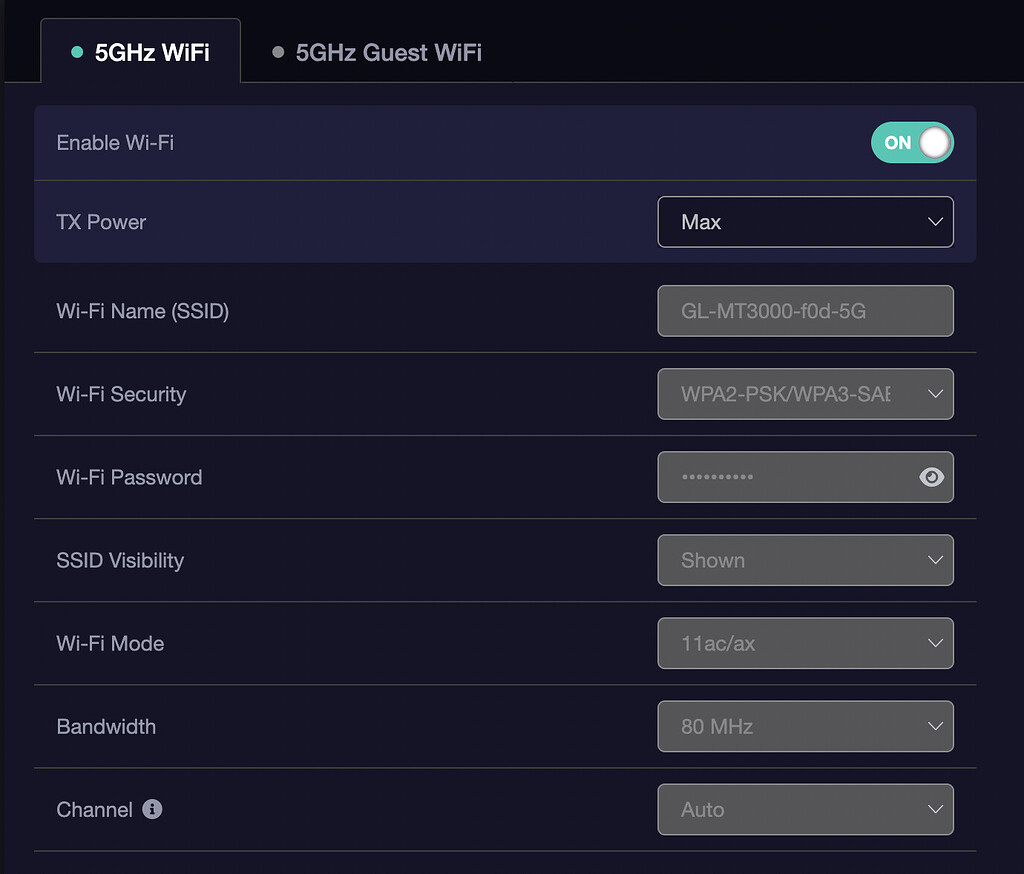Click the Wi-Fi Mode dropdown chevron
1024x874 pixels.
point(935,643)
